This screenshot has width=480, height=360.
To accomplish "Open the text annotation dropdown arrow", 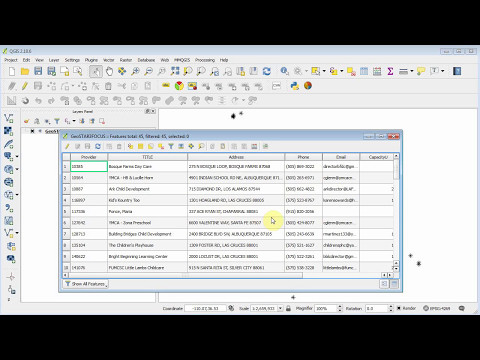I will click(443, 71).
